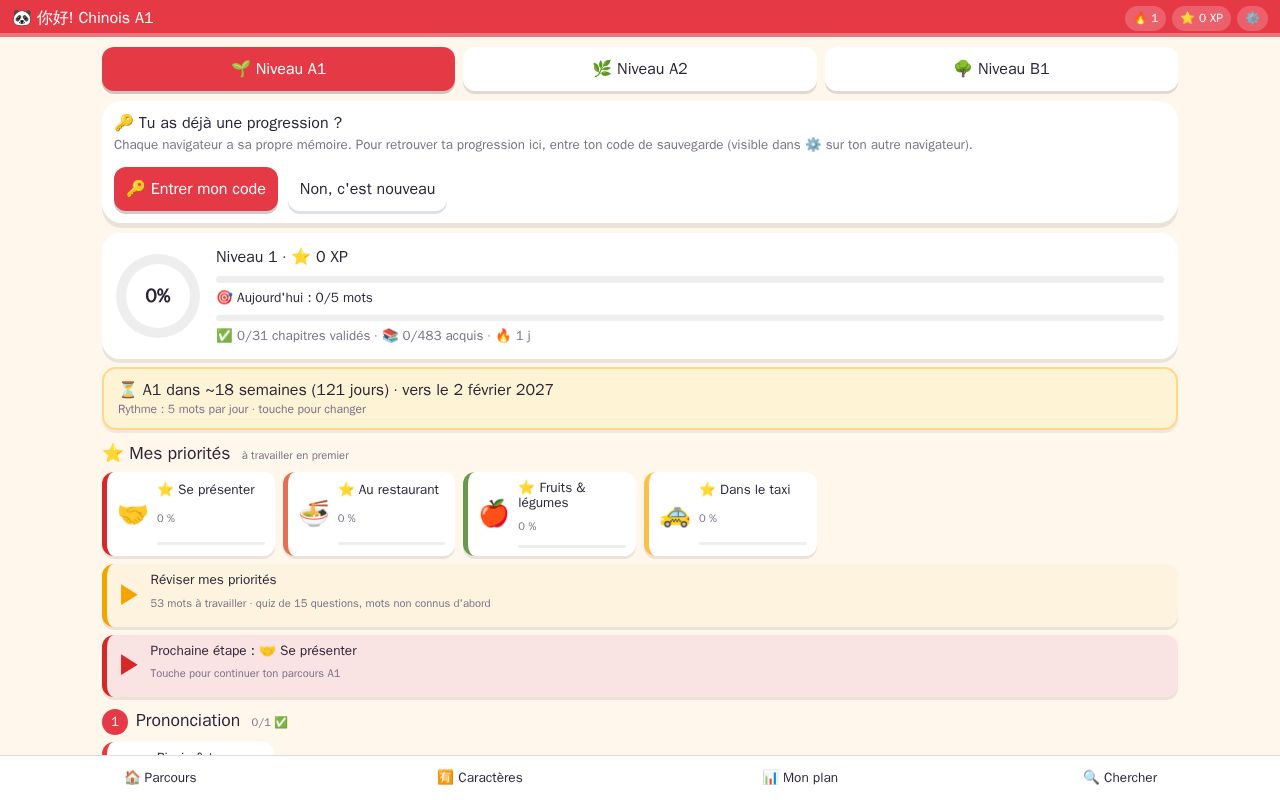Viewport: 1280px width, 800px height.
Task: Click the handshake icon on Se présenter card
Action: click(x=133, y=514)
